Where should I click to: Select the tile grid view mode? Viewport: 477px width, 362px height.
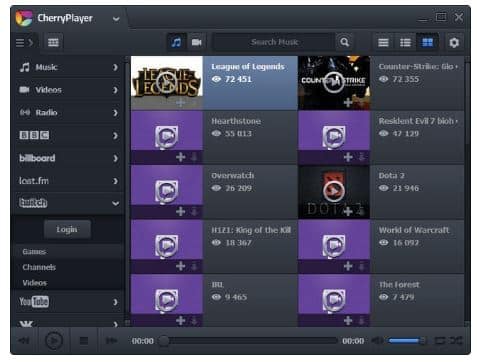tap(427, 42)
